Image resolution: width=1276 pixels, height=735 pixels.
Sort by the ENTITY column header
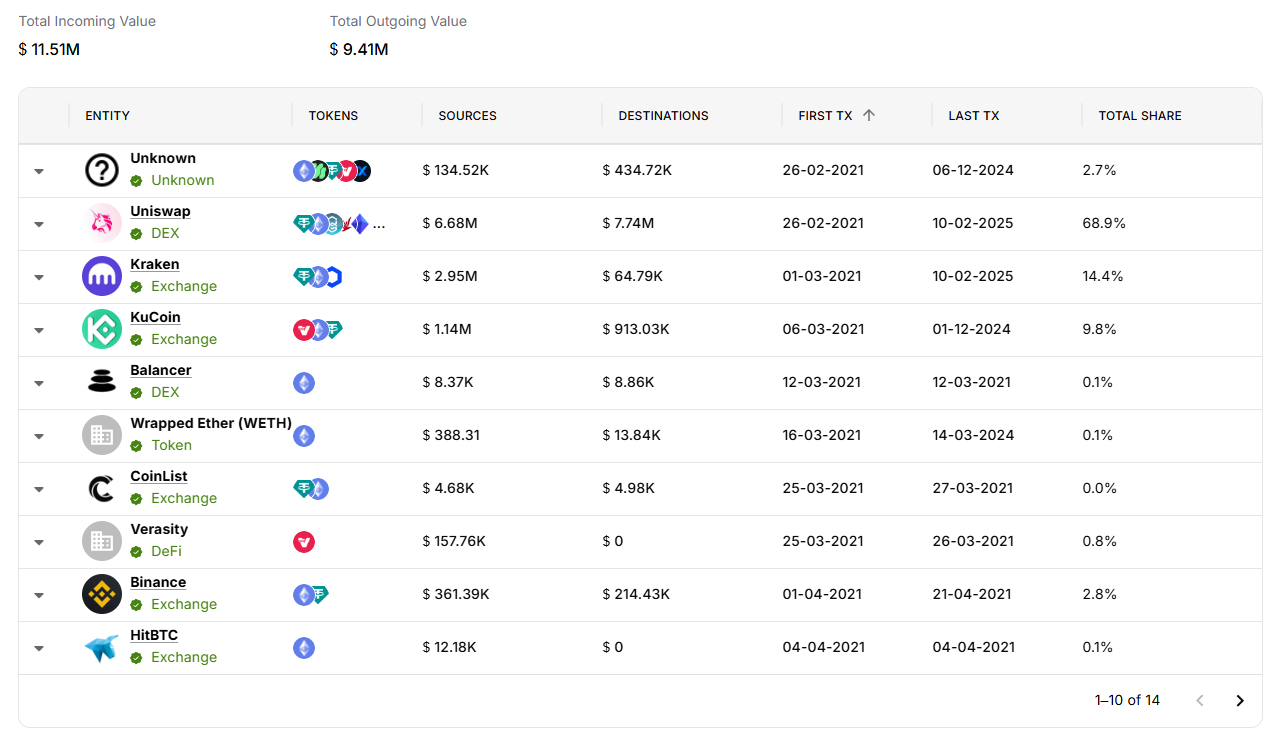point(107,116)
